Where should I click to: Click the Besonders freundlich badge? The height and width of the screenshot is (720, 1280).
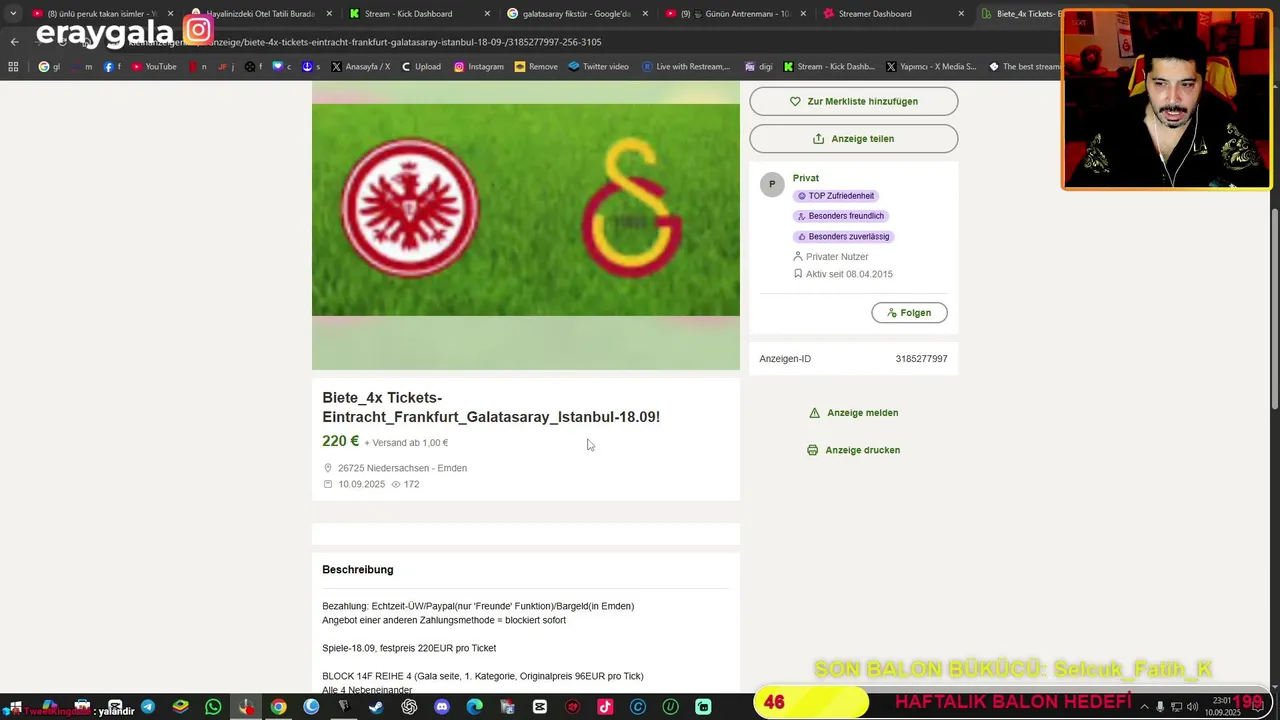coord(841,216)
